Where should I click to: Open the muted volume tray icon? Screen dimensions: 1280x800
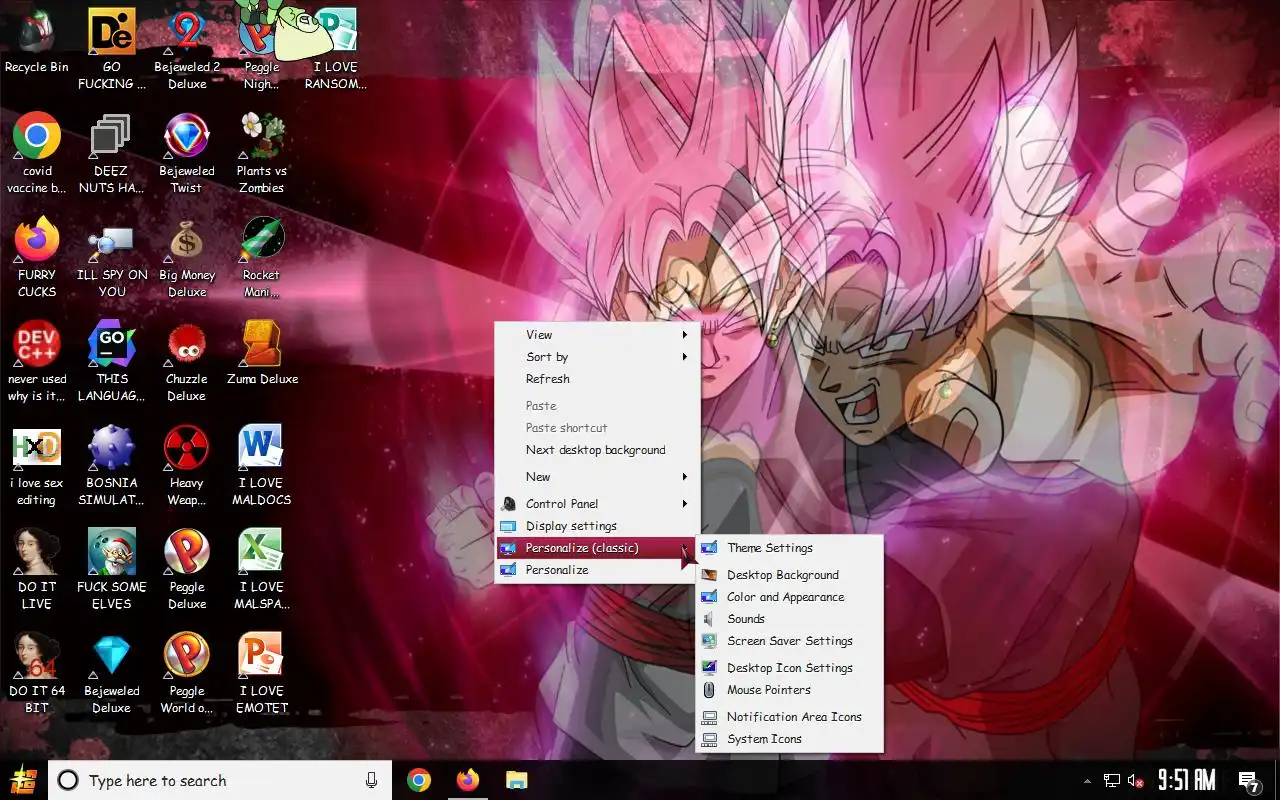[1136, 781]
